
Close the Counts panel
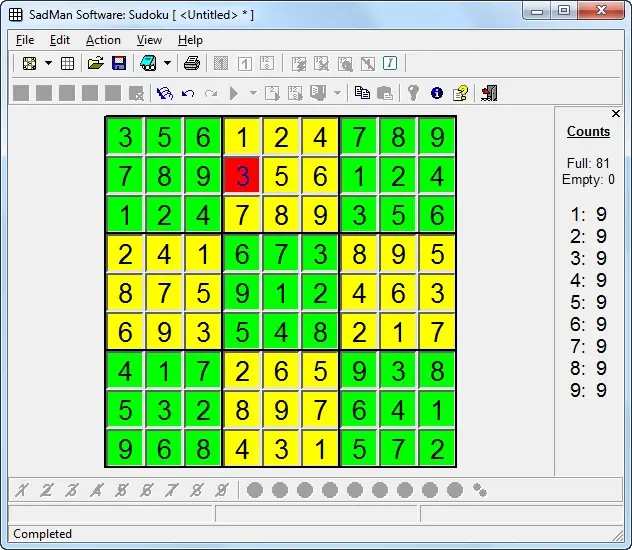[x=616, y=114]
